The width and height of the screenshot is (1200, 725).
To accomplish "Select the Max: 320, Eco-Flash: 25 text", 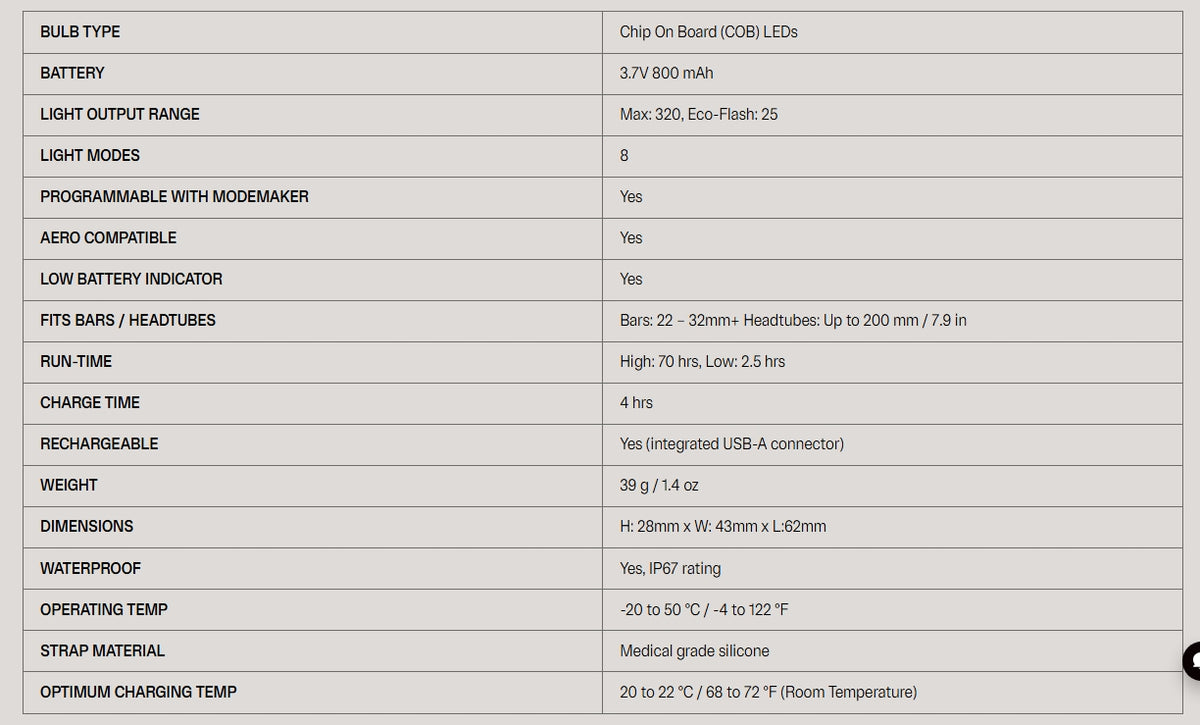I will 699,114.
